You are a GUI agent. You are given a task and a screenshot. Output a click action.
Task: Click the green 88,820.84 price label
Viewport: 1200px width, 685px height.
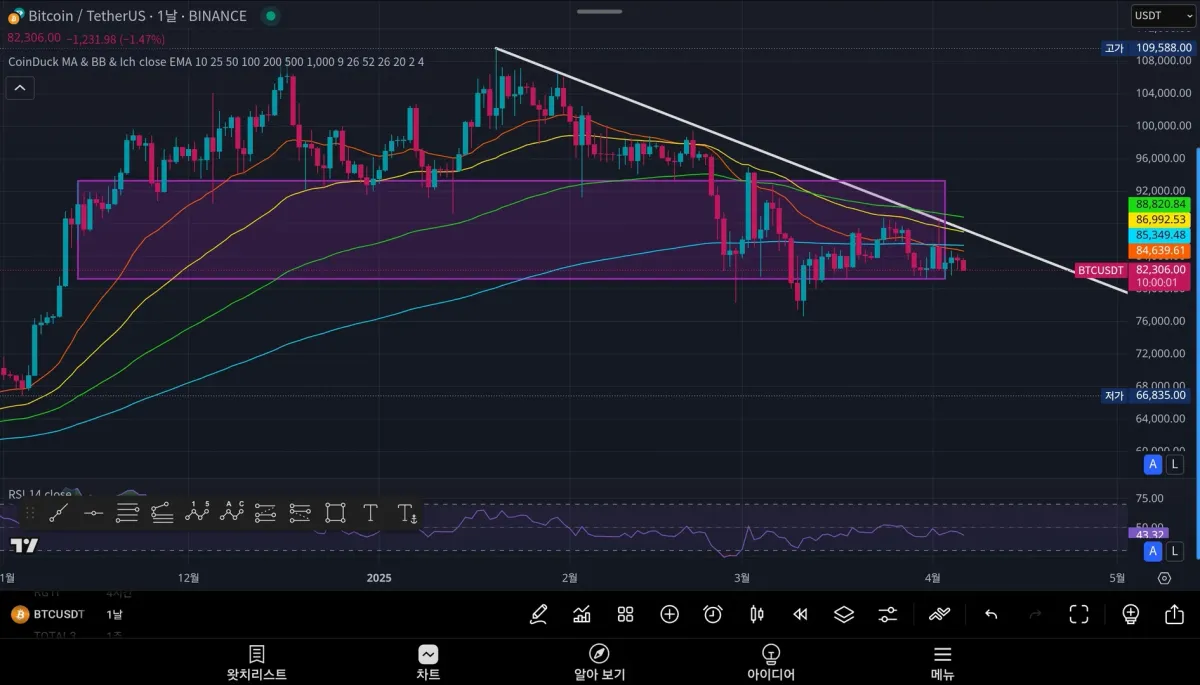pyautogui.click(x=1160, y=204)
